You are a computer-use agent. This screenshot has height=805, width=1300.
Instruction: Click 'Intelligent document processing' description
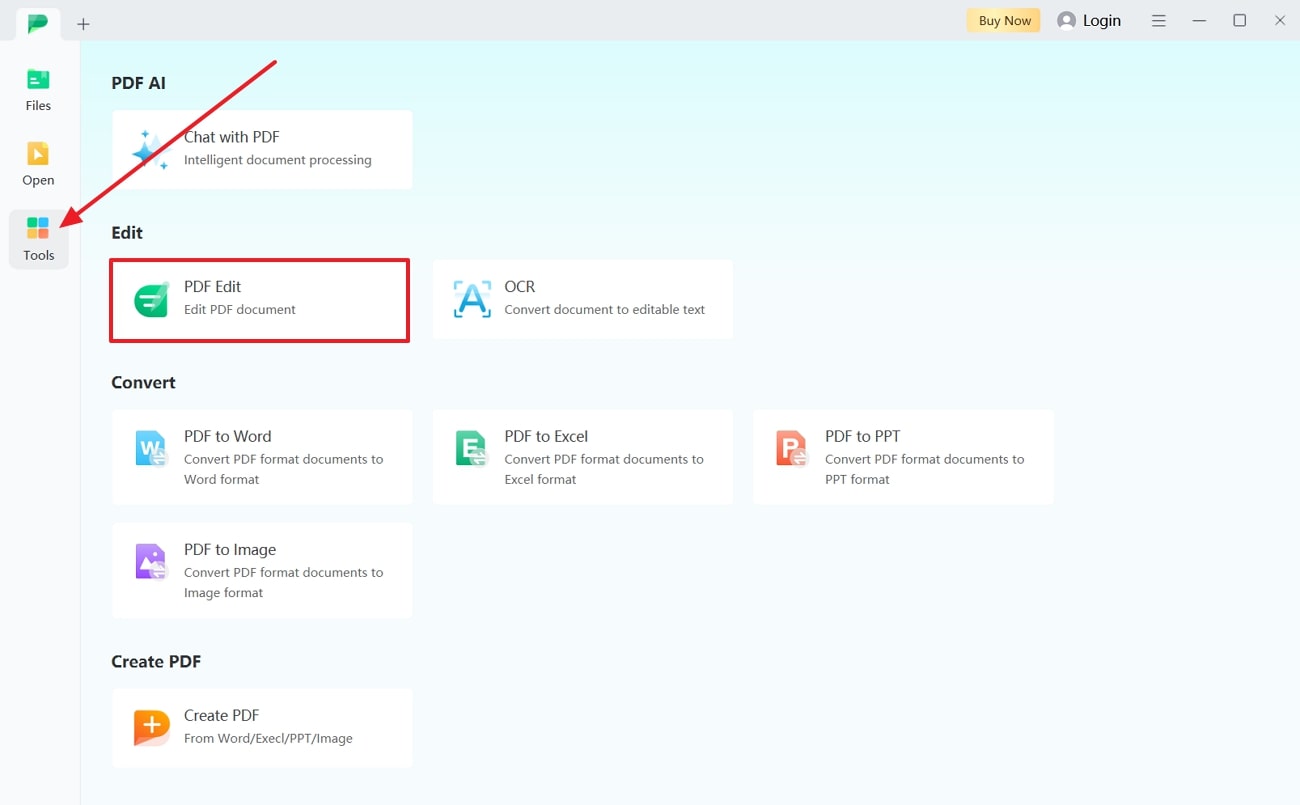(278, 160)
